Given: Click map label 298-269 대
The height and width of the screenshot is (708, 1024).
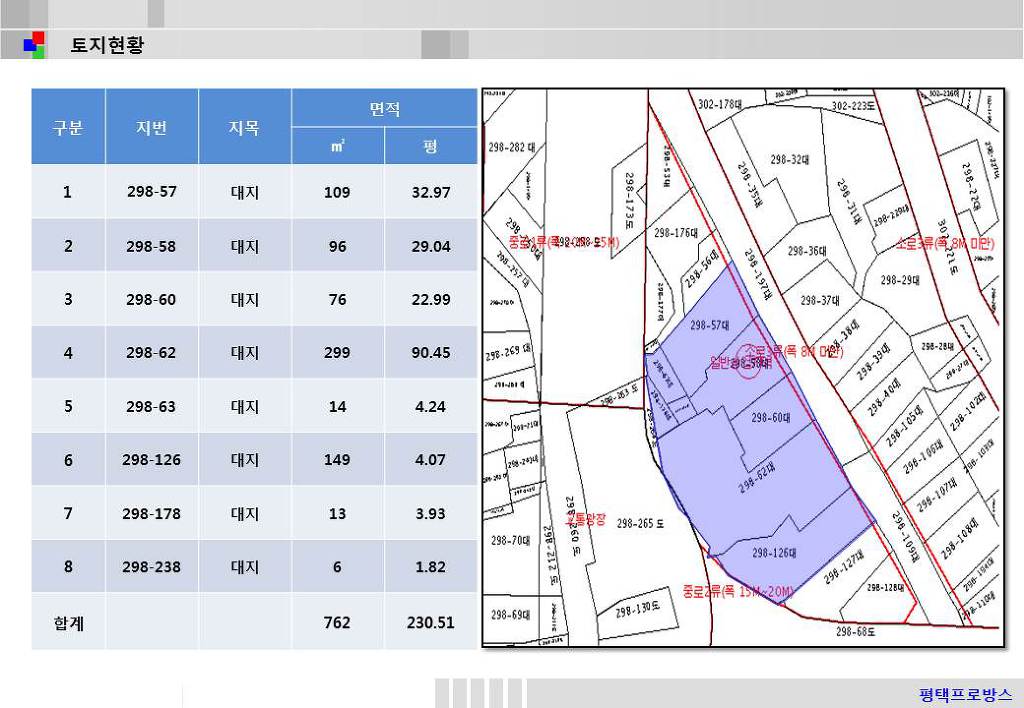Looking at the screenshot, I should tap(509, 352).
